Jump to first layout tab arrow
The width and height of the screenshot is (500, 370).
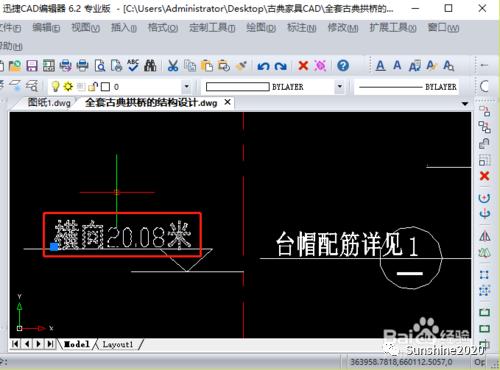click(x=15, y=344)
